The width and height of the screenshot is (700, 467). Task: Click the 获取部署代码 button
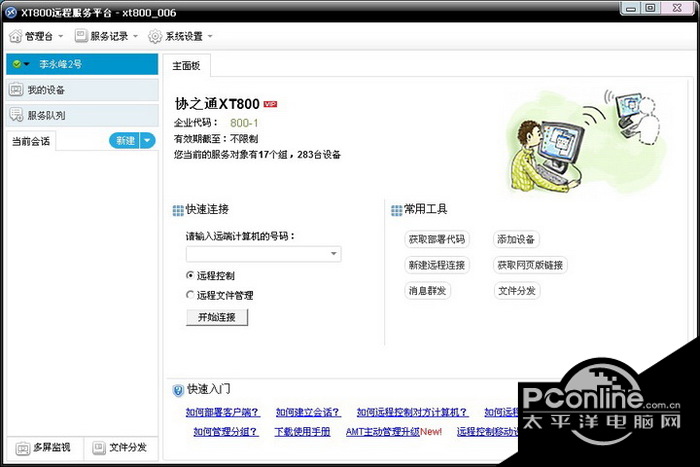(436, 240)
